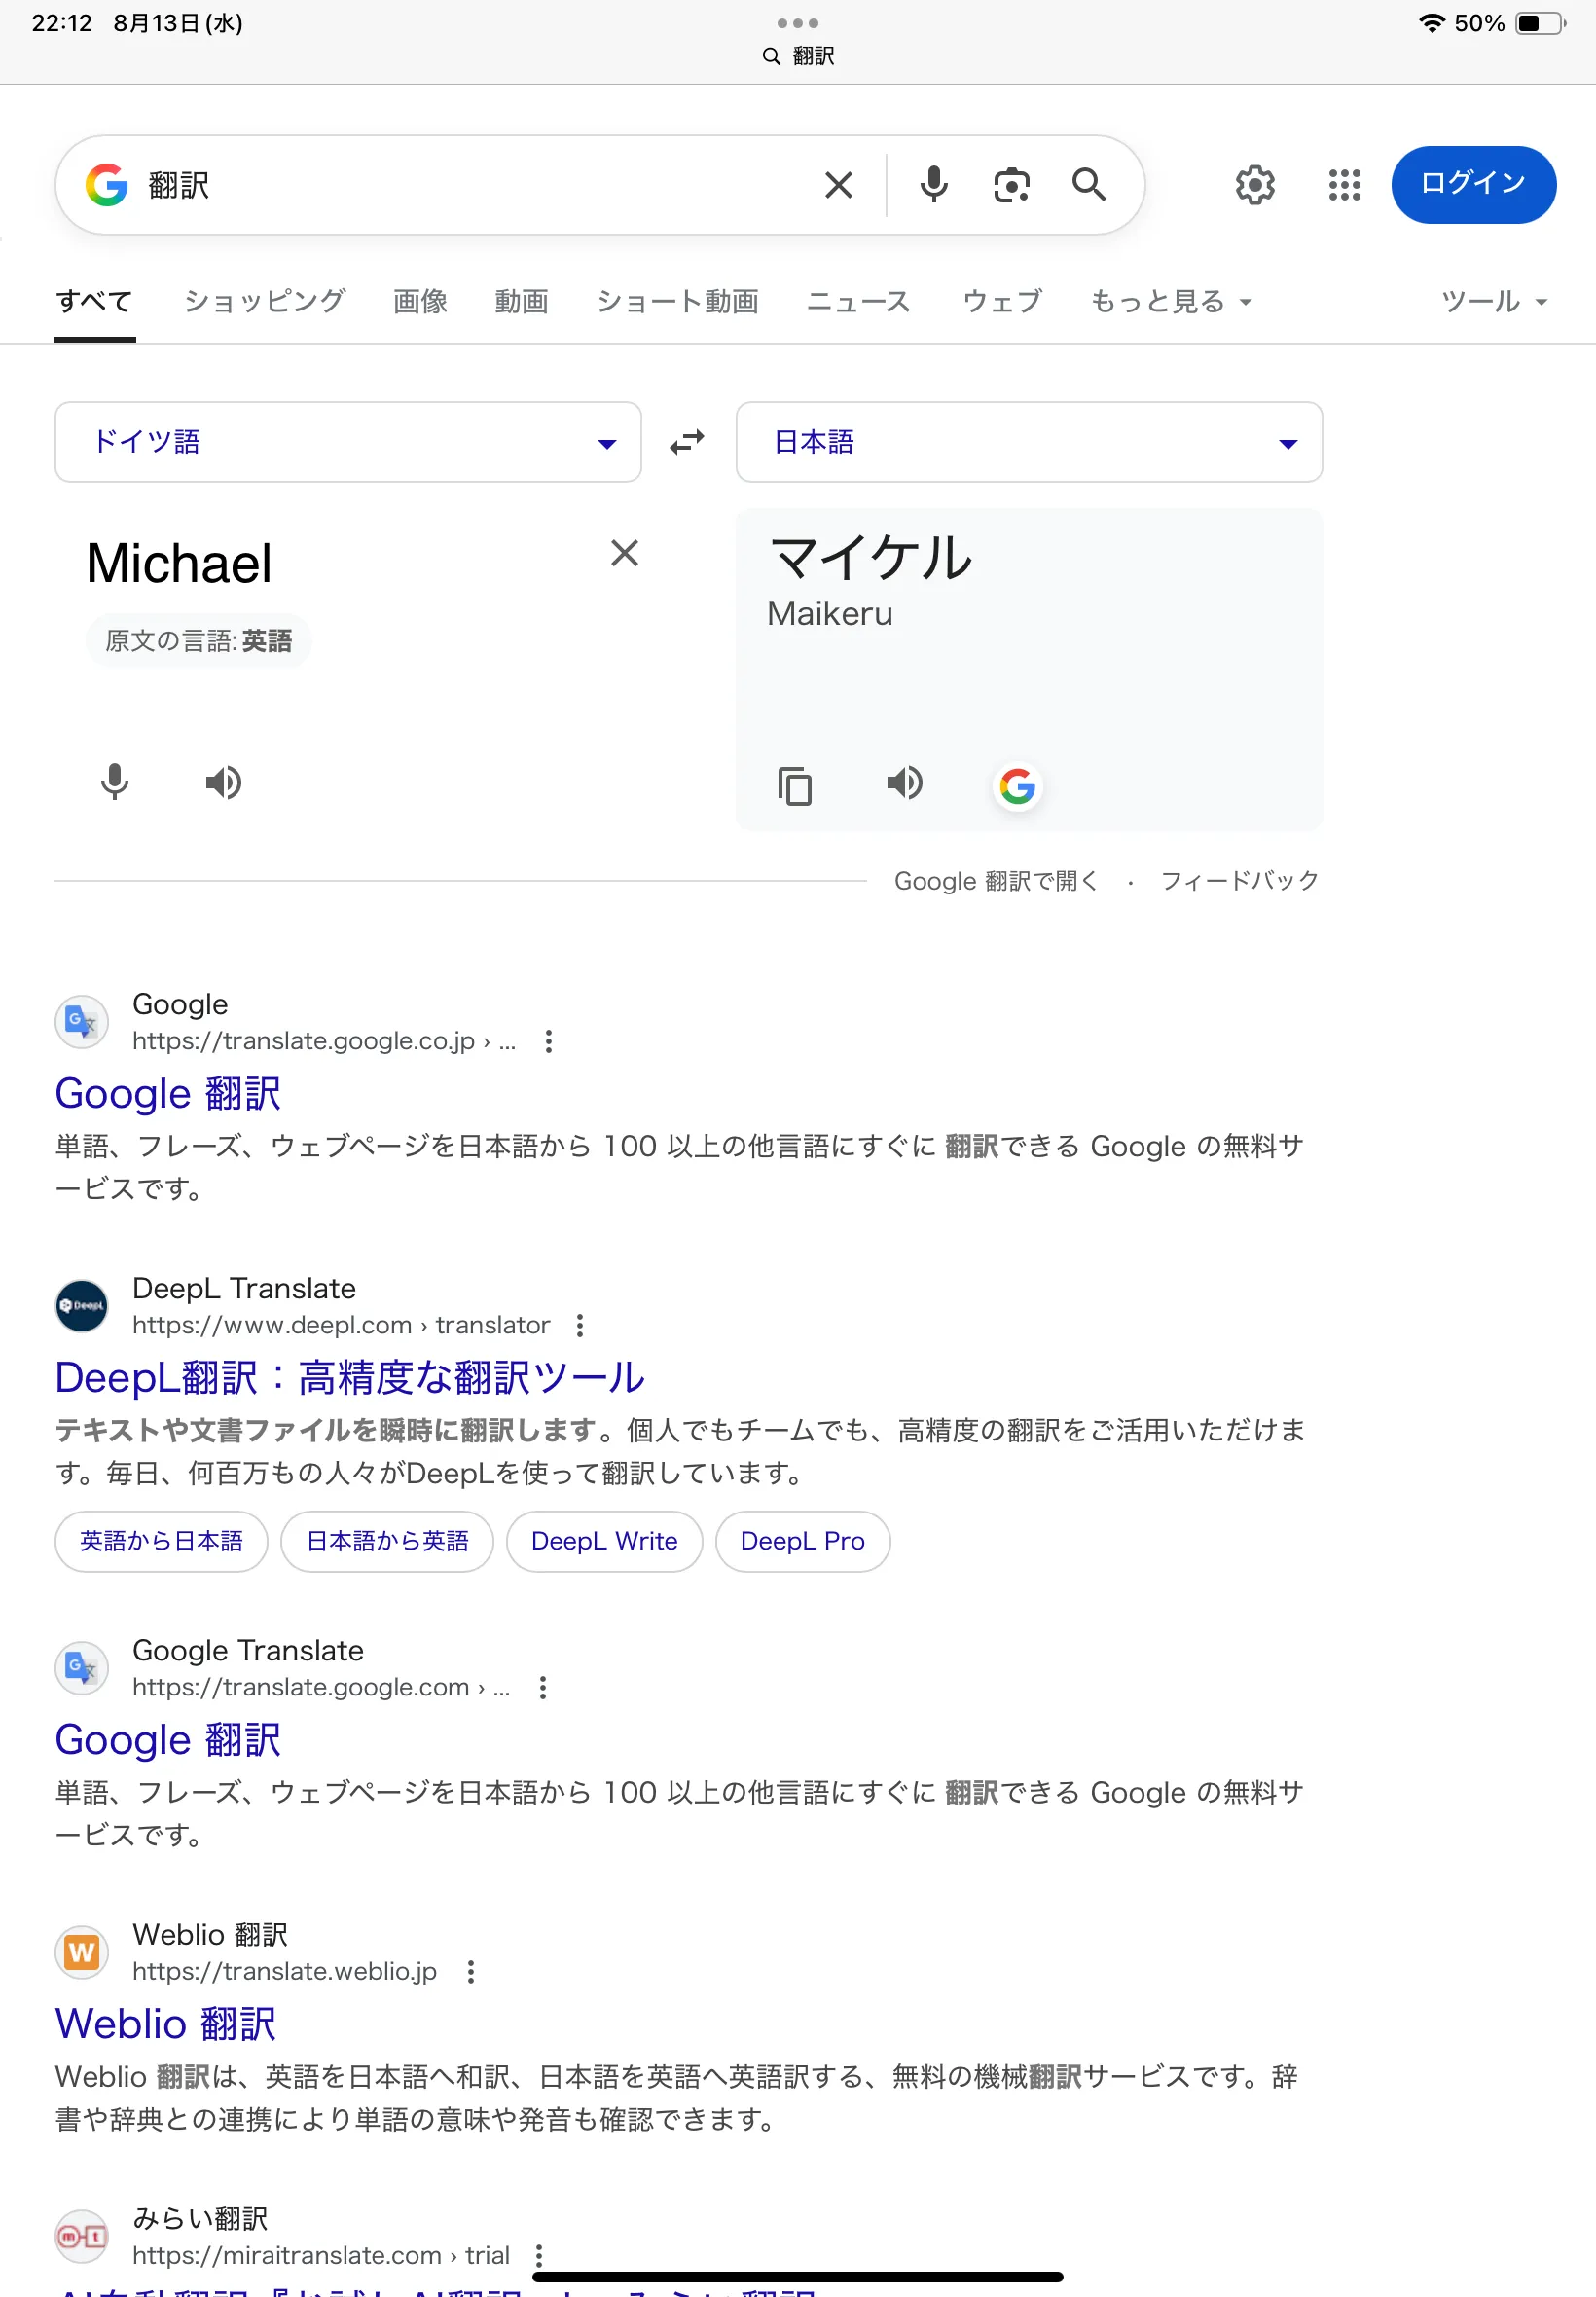Viewport: 1596px width, 2297px height.
Task: Open the Weblio 翻訳 result
Action: tap(165, 2024)
